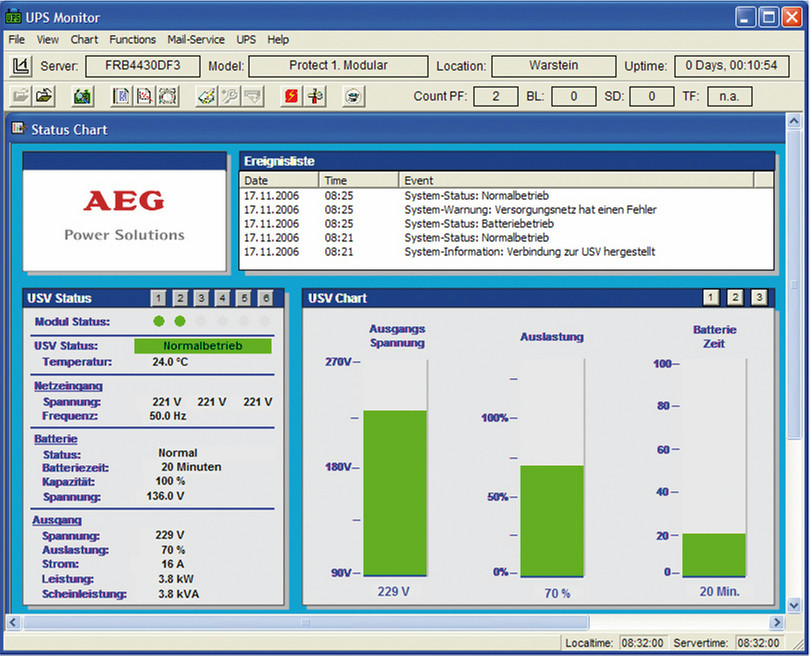Click the Date column header in Ereignisliste
The height and width of the screenshot is (656, 810).
pos(280,180)
